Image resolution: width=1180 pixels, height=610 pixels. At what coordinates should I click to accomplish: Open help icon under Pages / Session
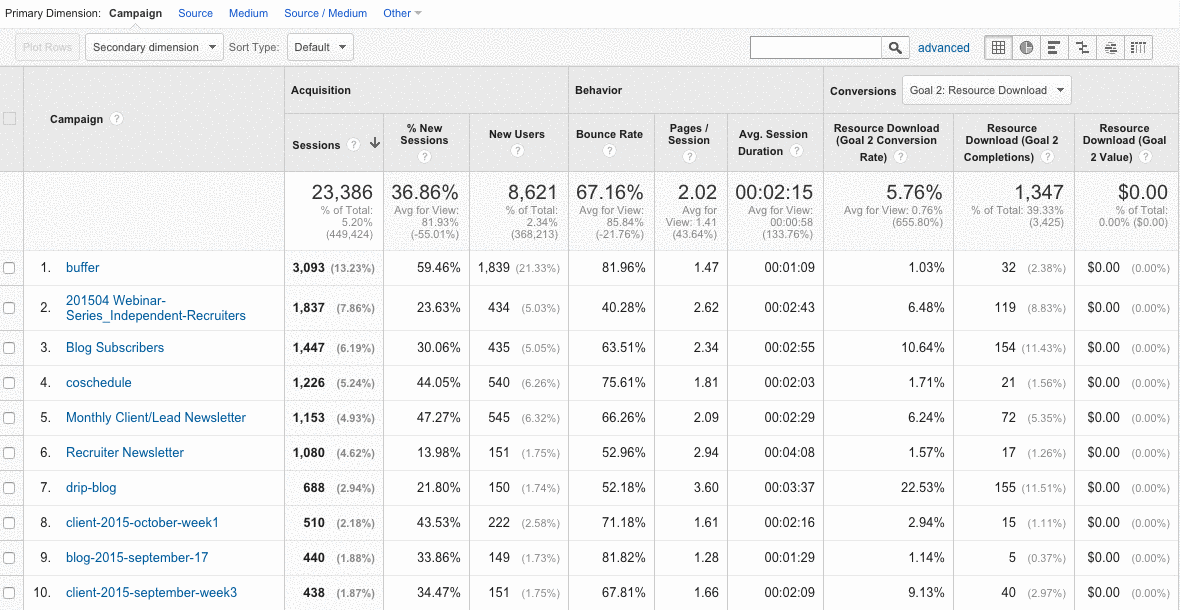pyautogui.click(x=689, y=156)
